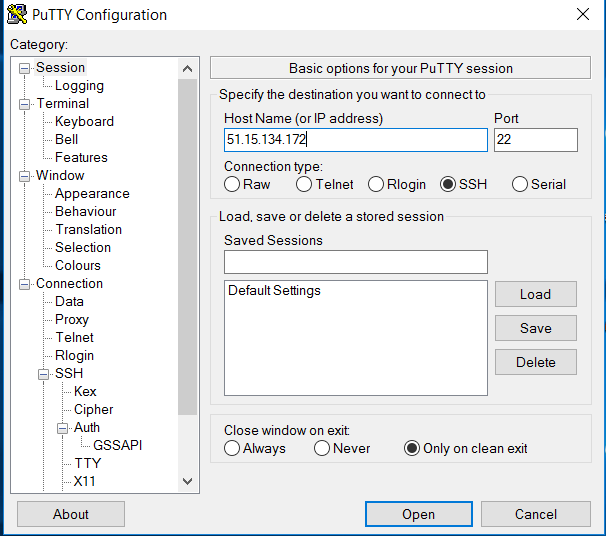This screenshot has width=606, height=536.
Task: Open the SSH category in the tree
Action: 69,373
